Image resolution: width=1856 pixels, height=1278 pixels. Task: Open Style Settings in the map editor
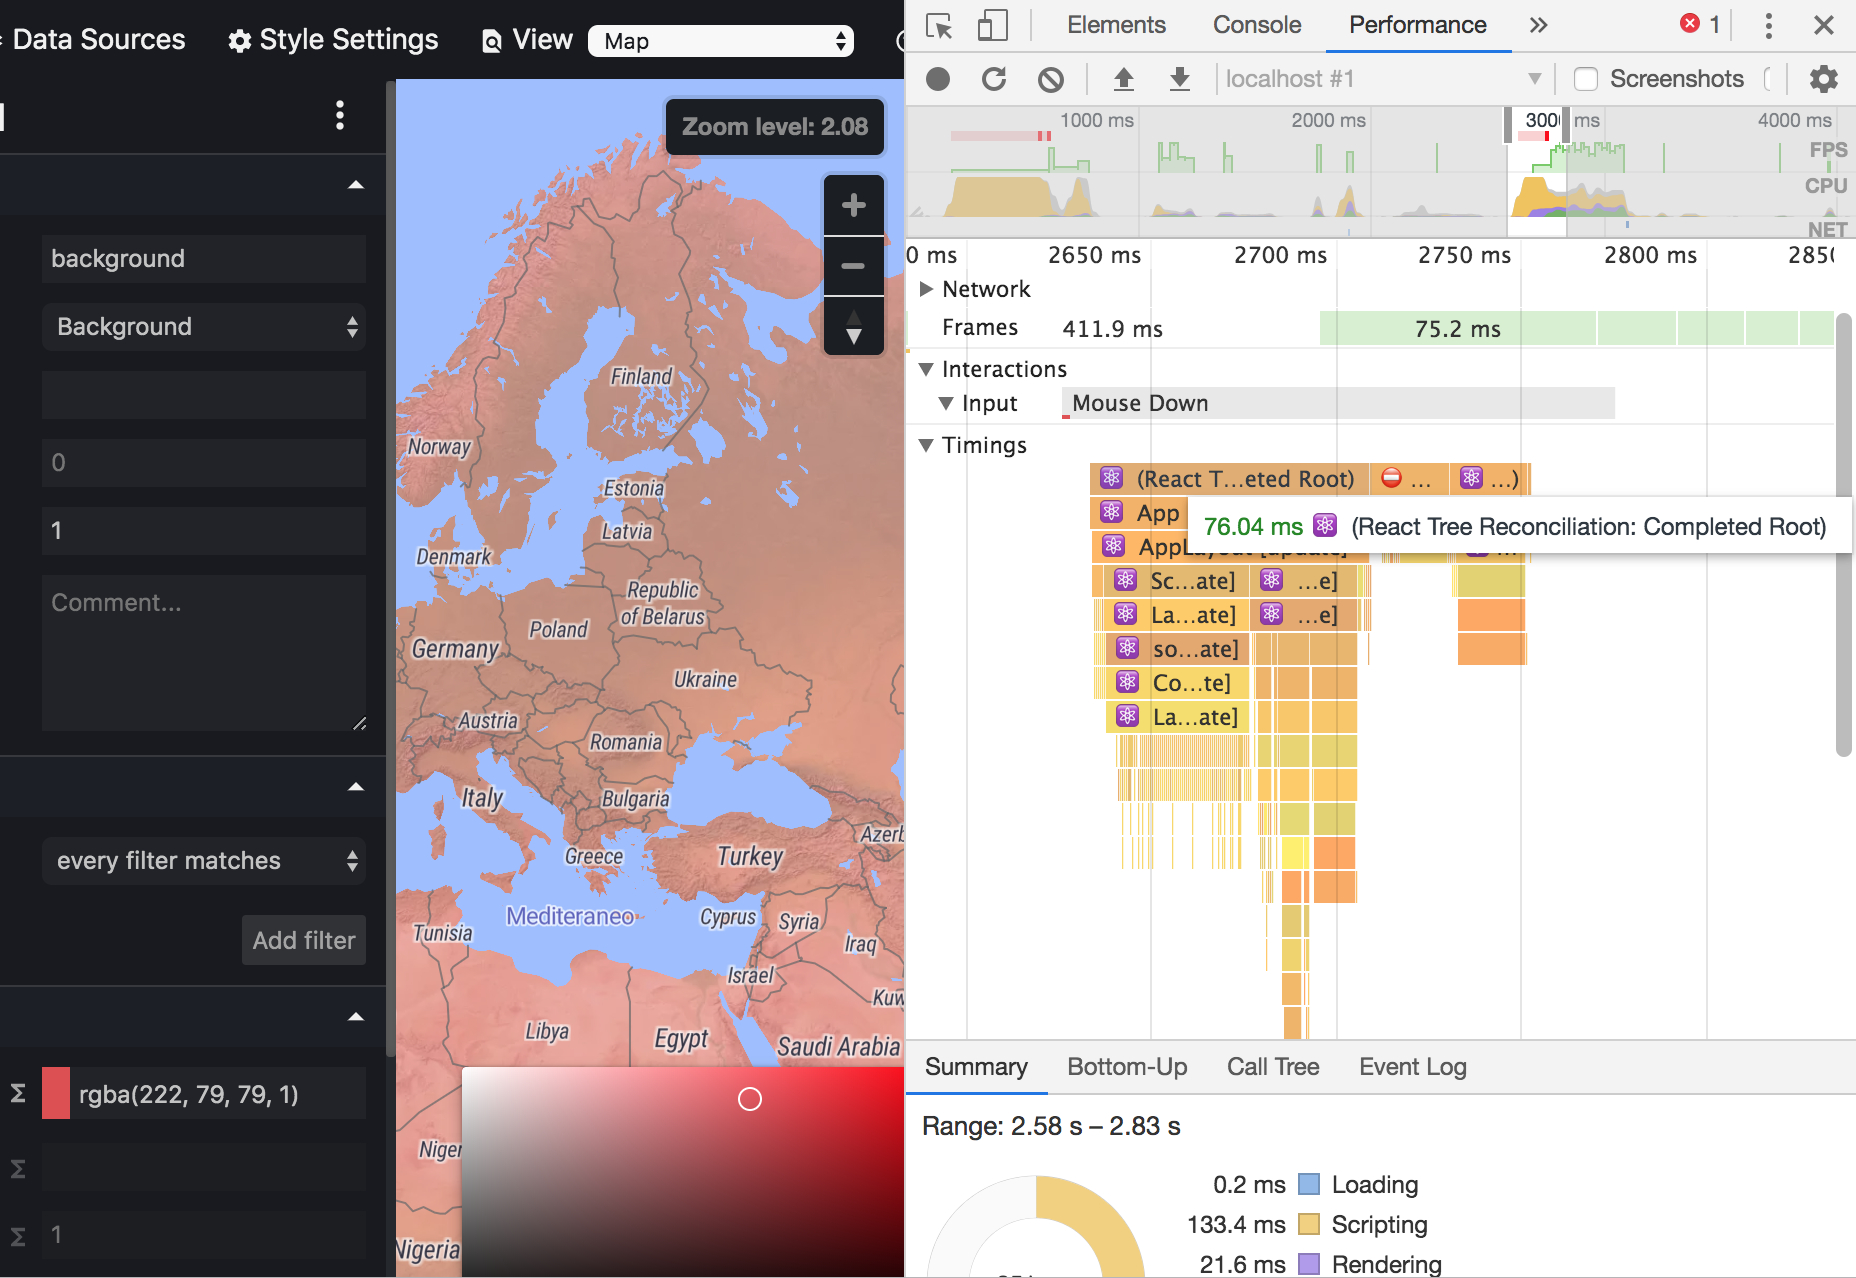332,40
